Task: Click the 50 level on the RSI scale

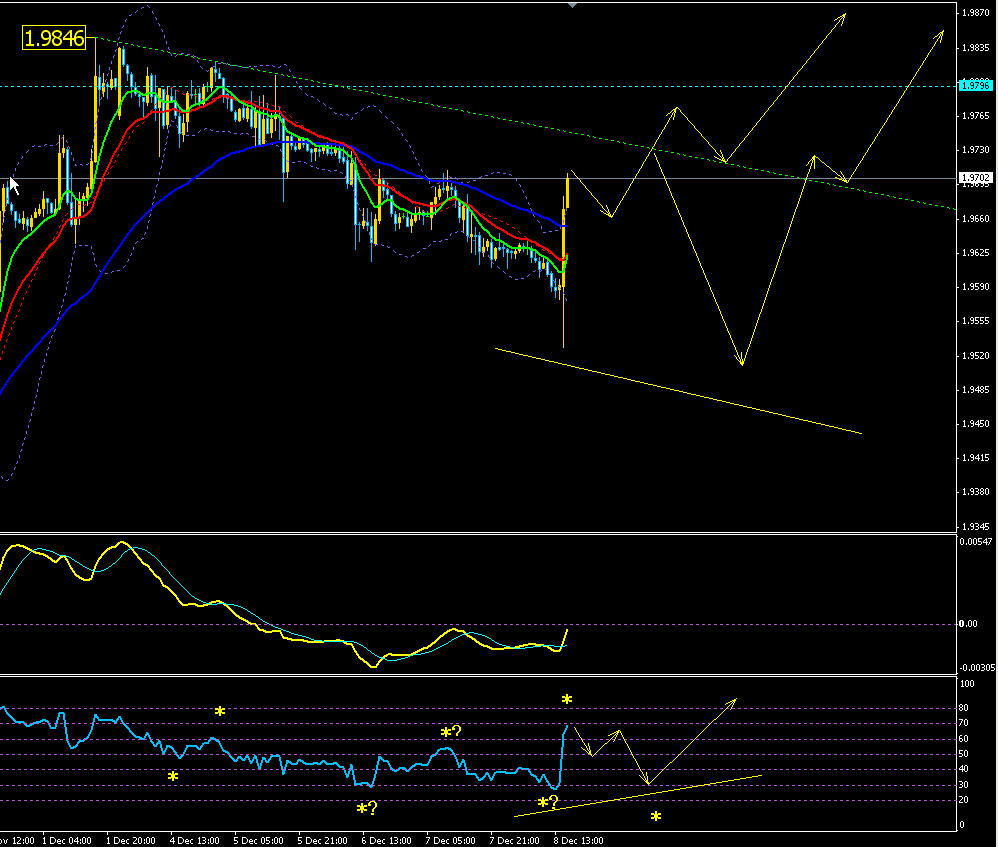Action: 964,754
